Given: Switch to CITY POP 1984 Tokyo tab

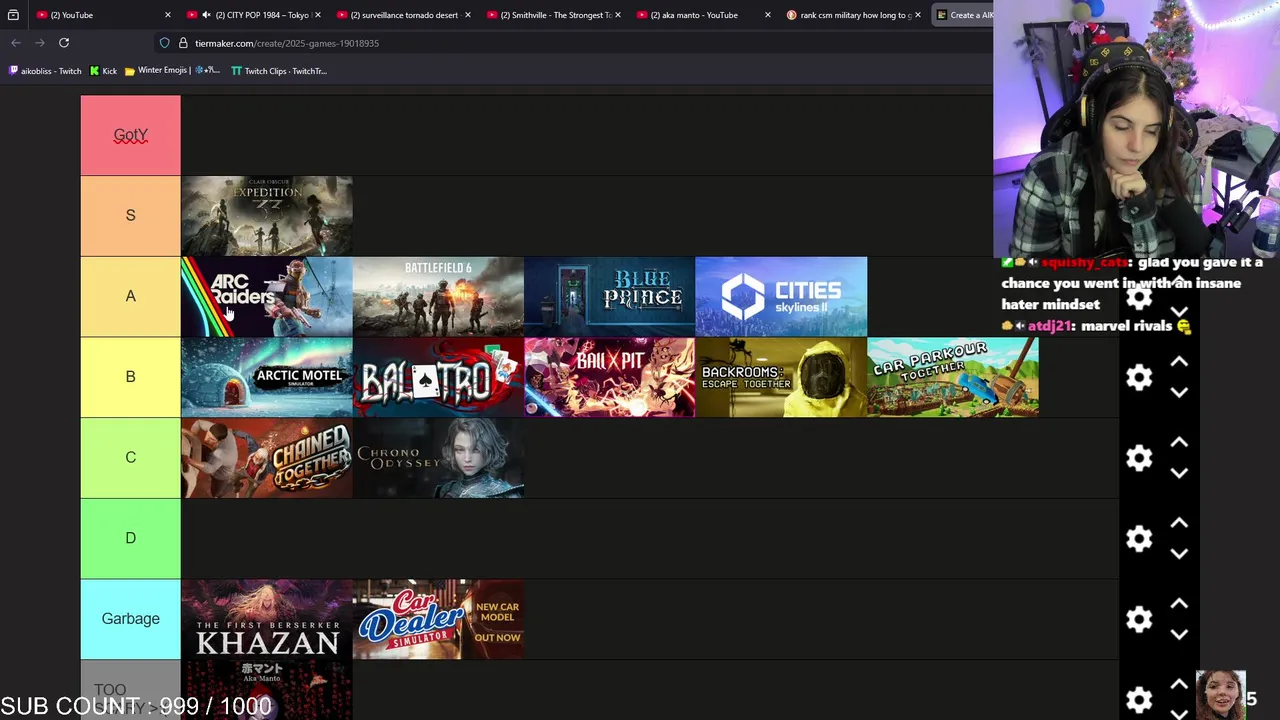Looking at the screenshot, I should (253, 15).
